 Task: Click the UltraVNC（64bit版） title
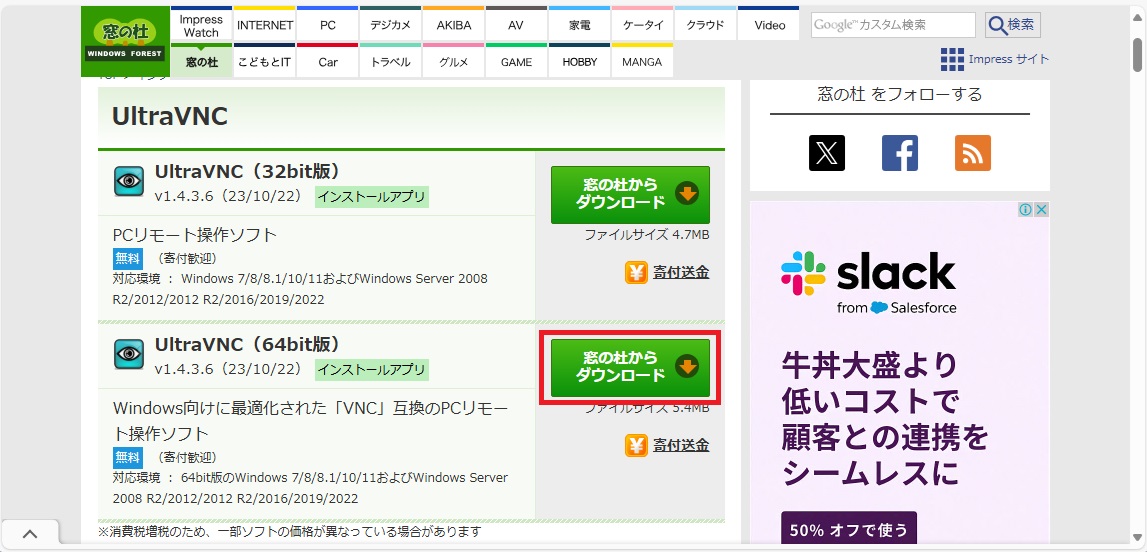point(248,344)
